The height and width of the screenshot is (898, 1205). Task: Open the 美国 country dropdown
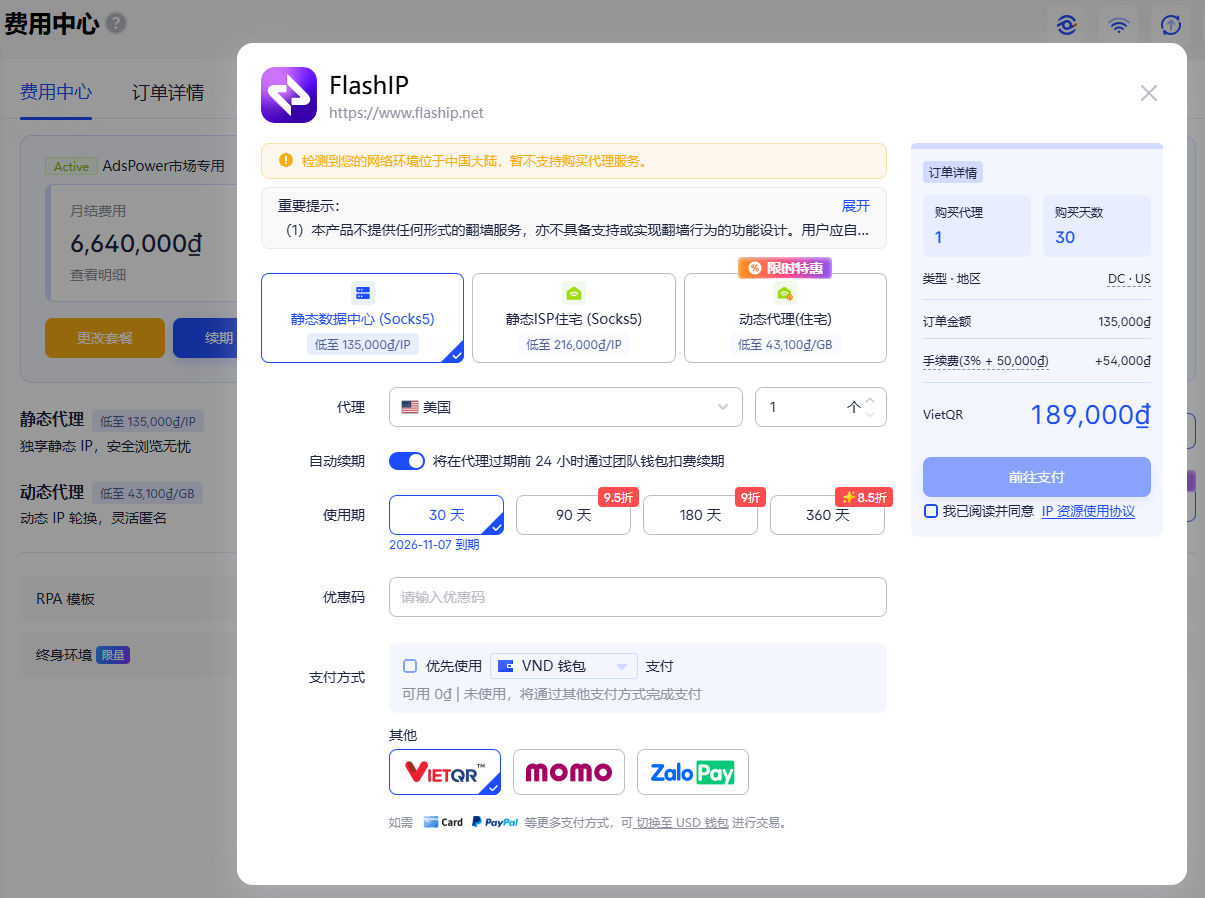point(566,407)
